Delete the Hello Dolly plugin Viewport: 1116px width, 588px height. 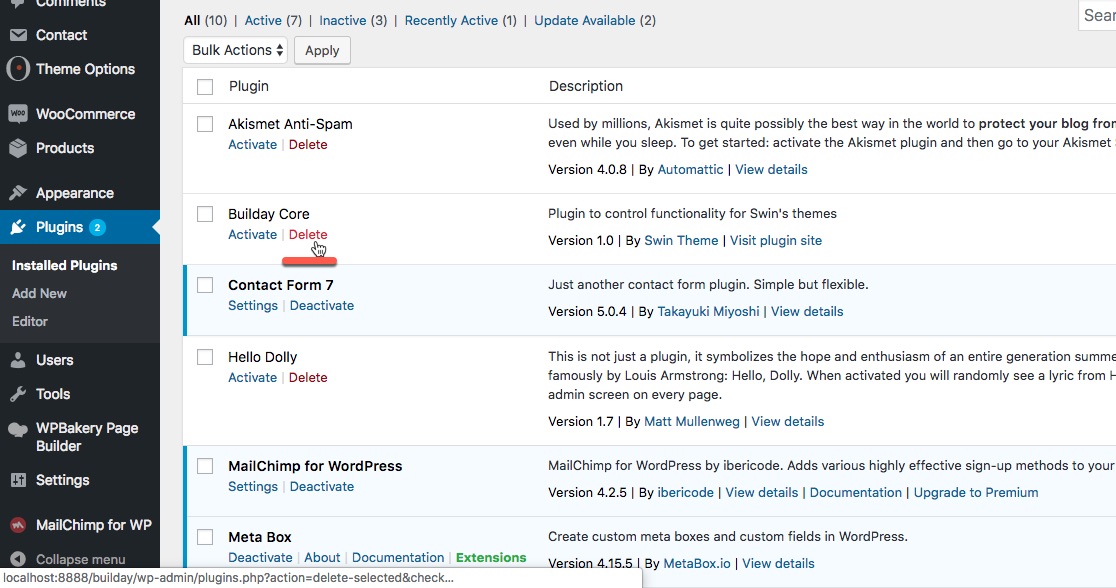(x=308, y=377)
